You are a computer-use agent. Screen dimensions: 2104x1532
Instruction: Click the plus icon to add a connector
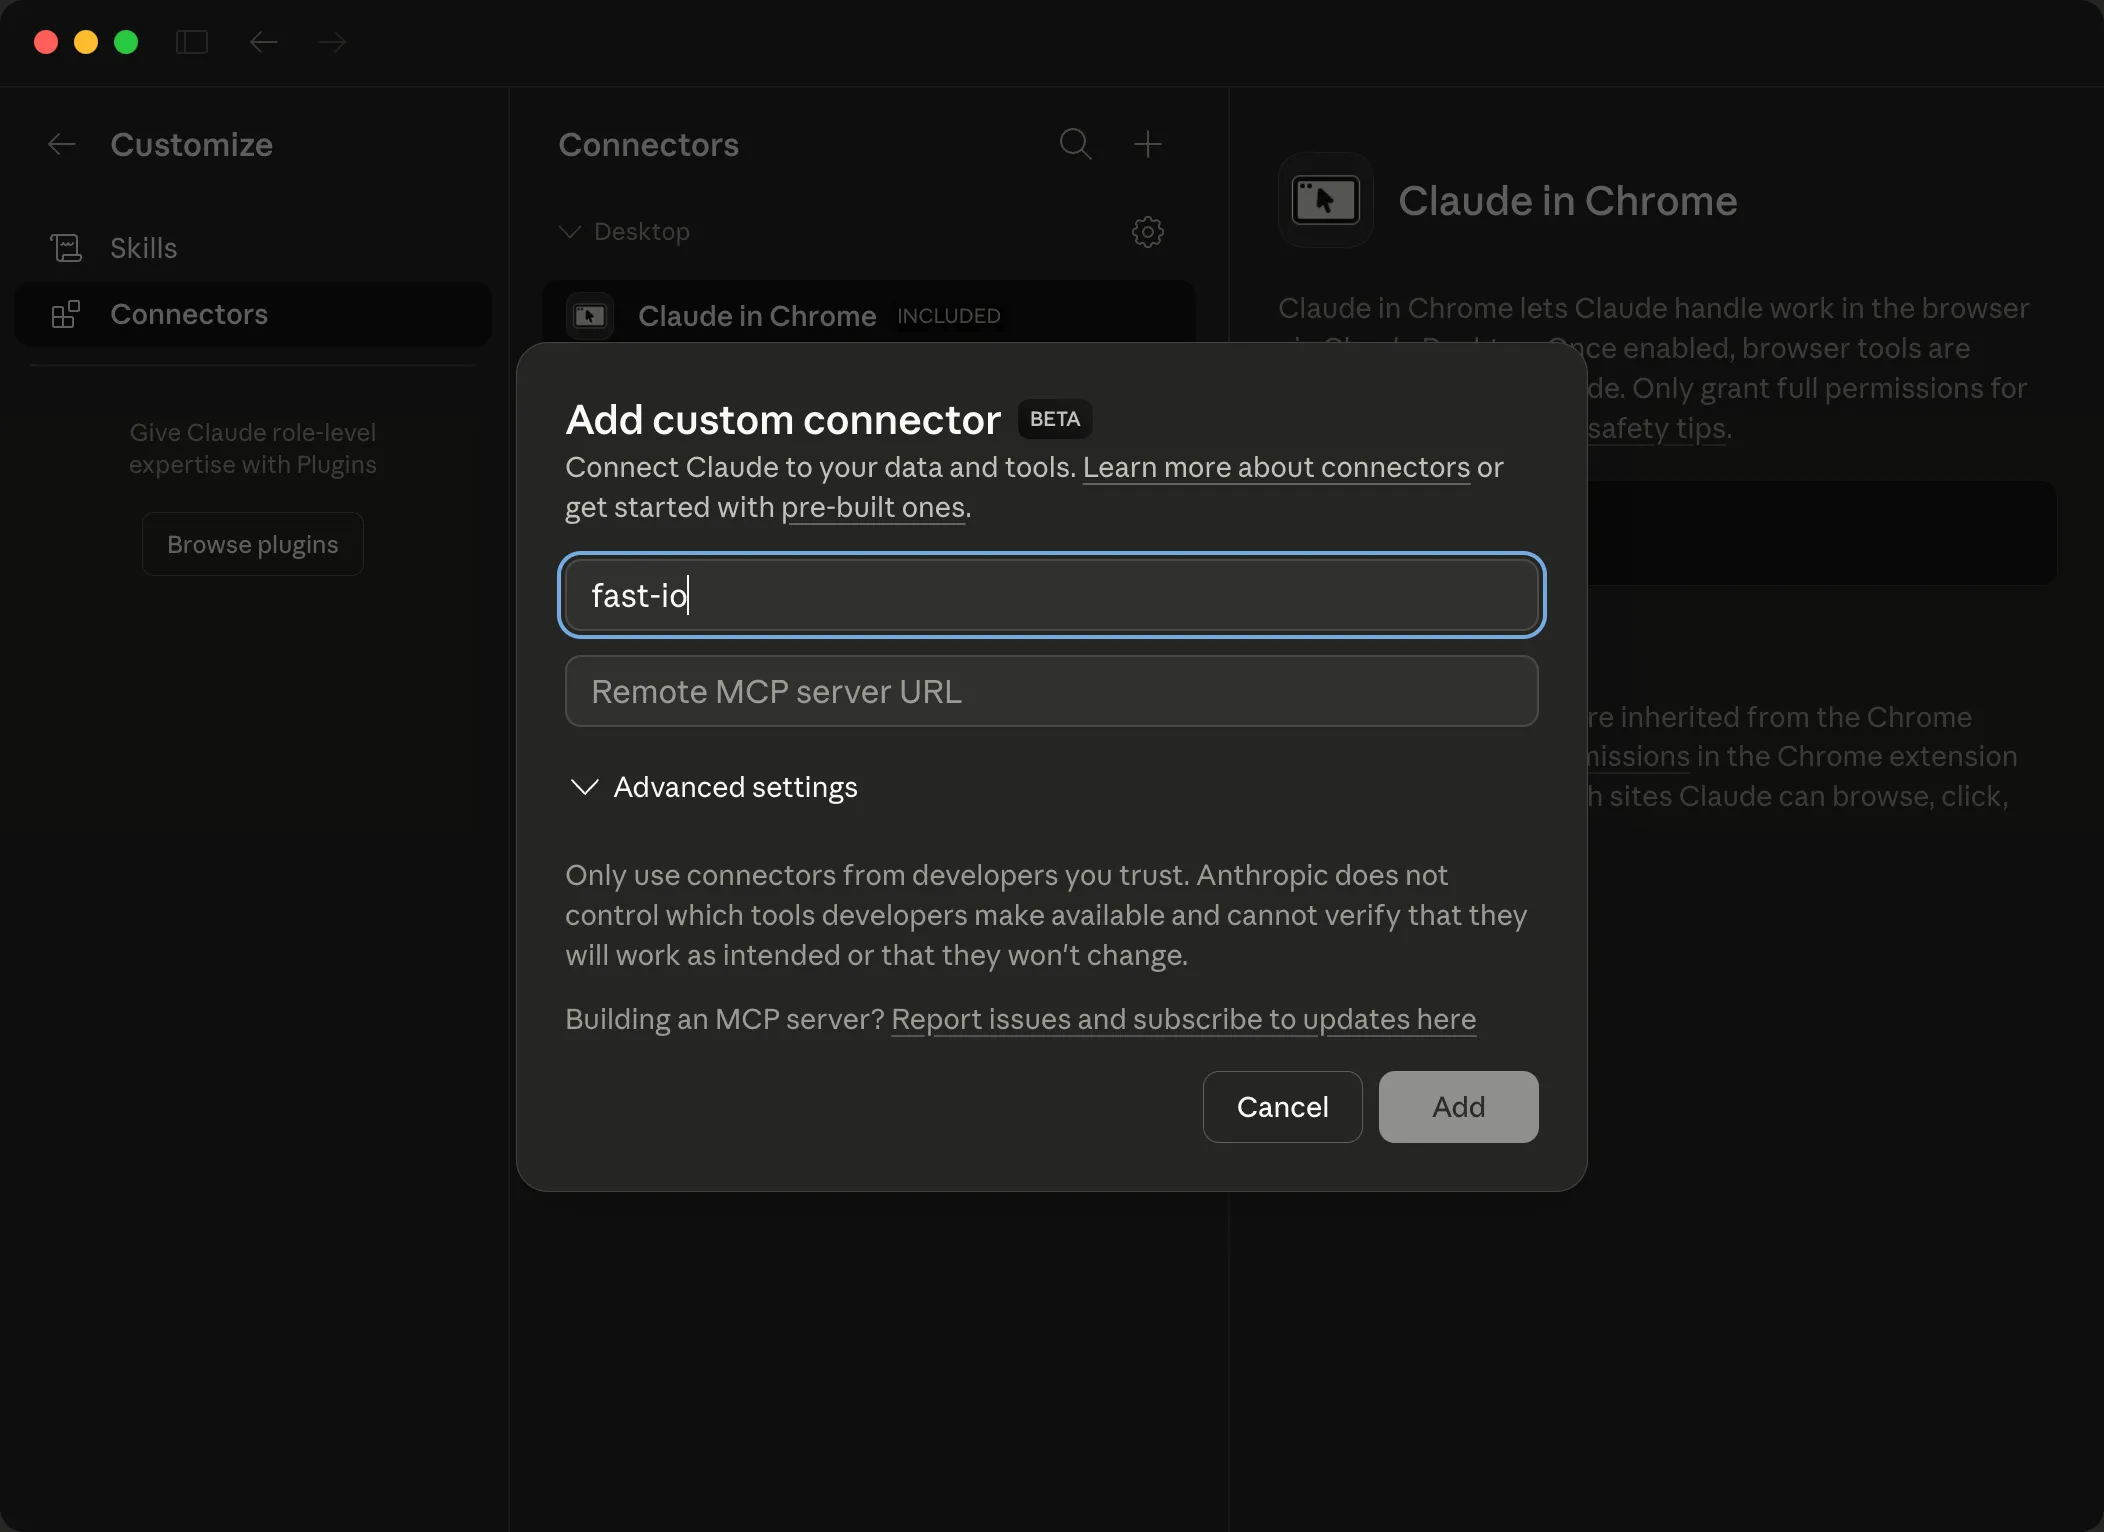click(x=1147, y=145)
